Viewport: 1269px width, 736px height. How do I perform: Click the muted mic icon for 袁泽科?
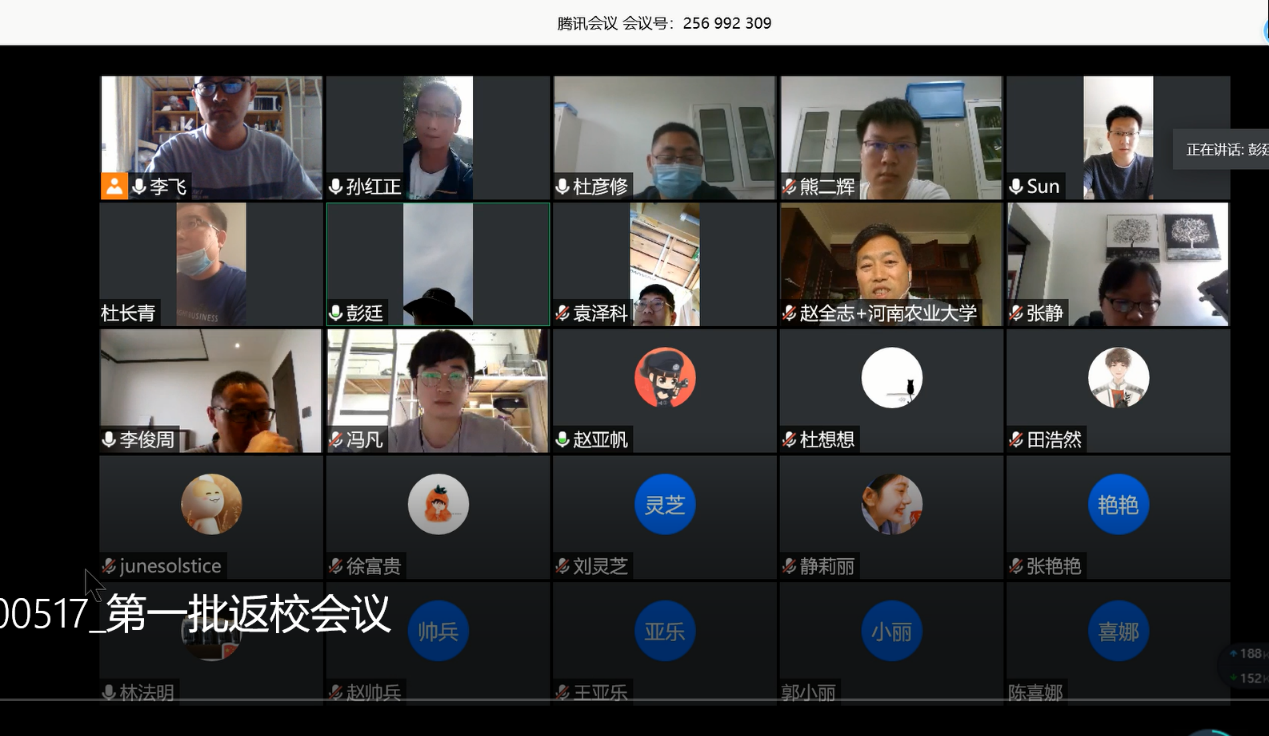click(x=563, y=313)
